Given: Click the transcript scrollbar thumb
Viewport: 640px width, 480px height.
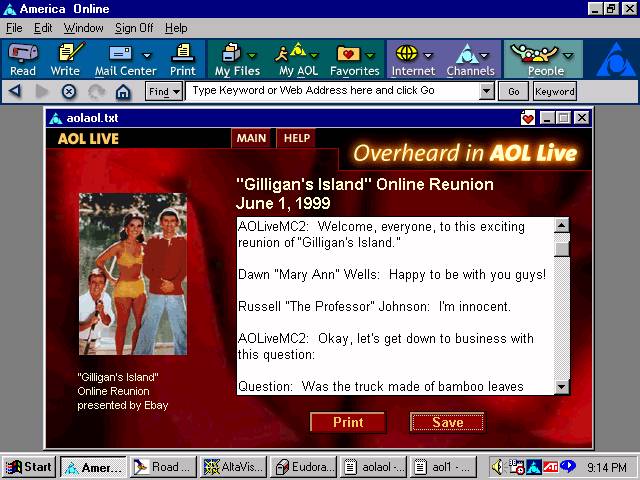Looking at the screenshot, I should pyautogui.click(x=562, y=248).
